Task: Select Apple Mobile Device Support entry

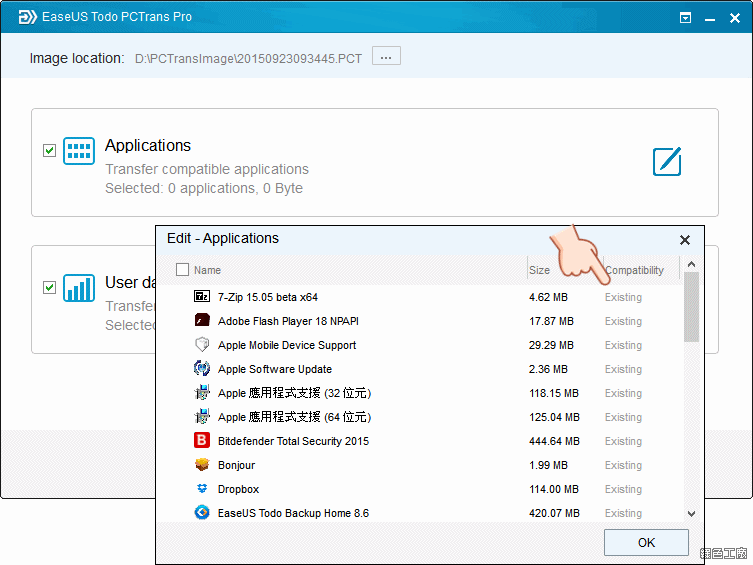Action: pos(287,345)
